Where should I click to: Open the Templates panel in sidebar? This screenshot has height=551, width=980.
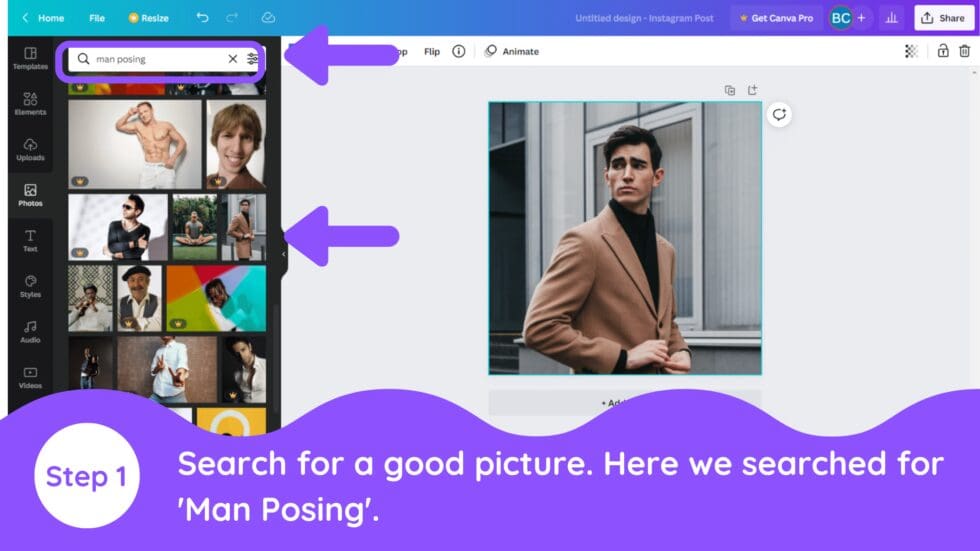tap(30, 58)
